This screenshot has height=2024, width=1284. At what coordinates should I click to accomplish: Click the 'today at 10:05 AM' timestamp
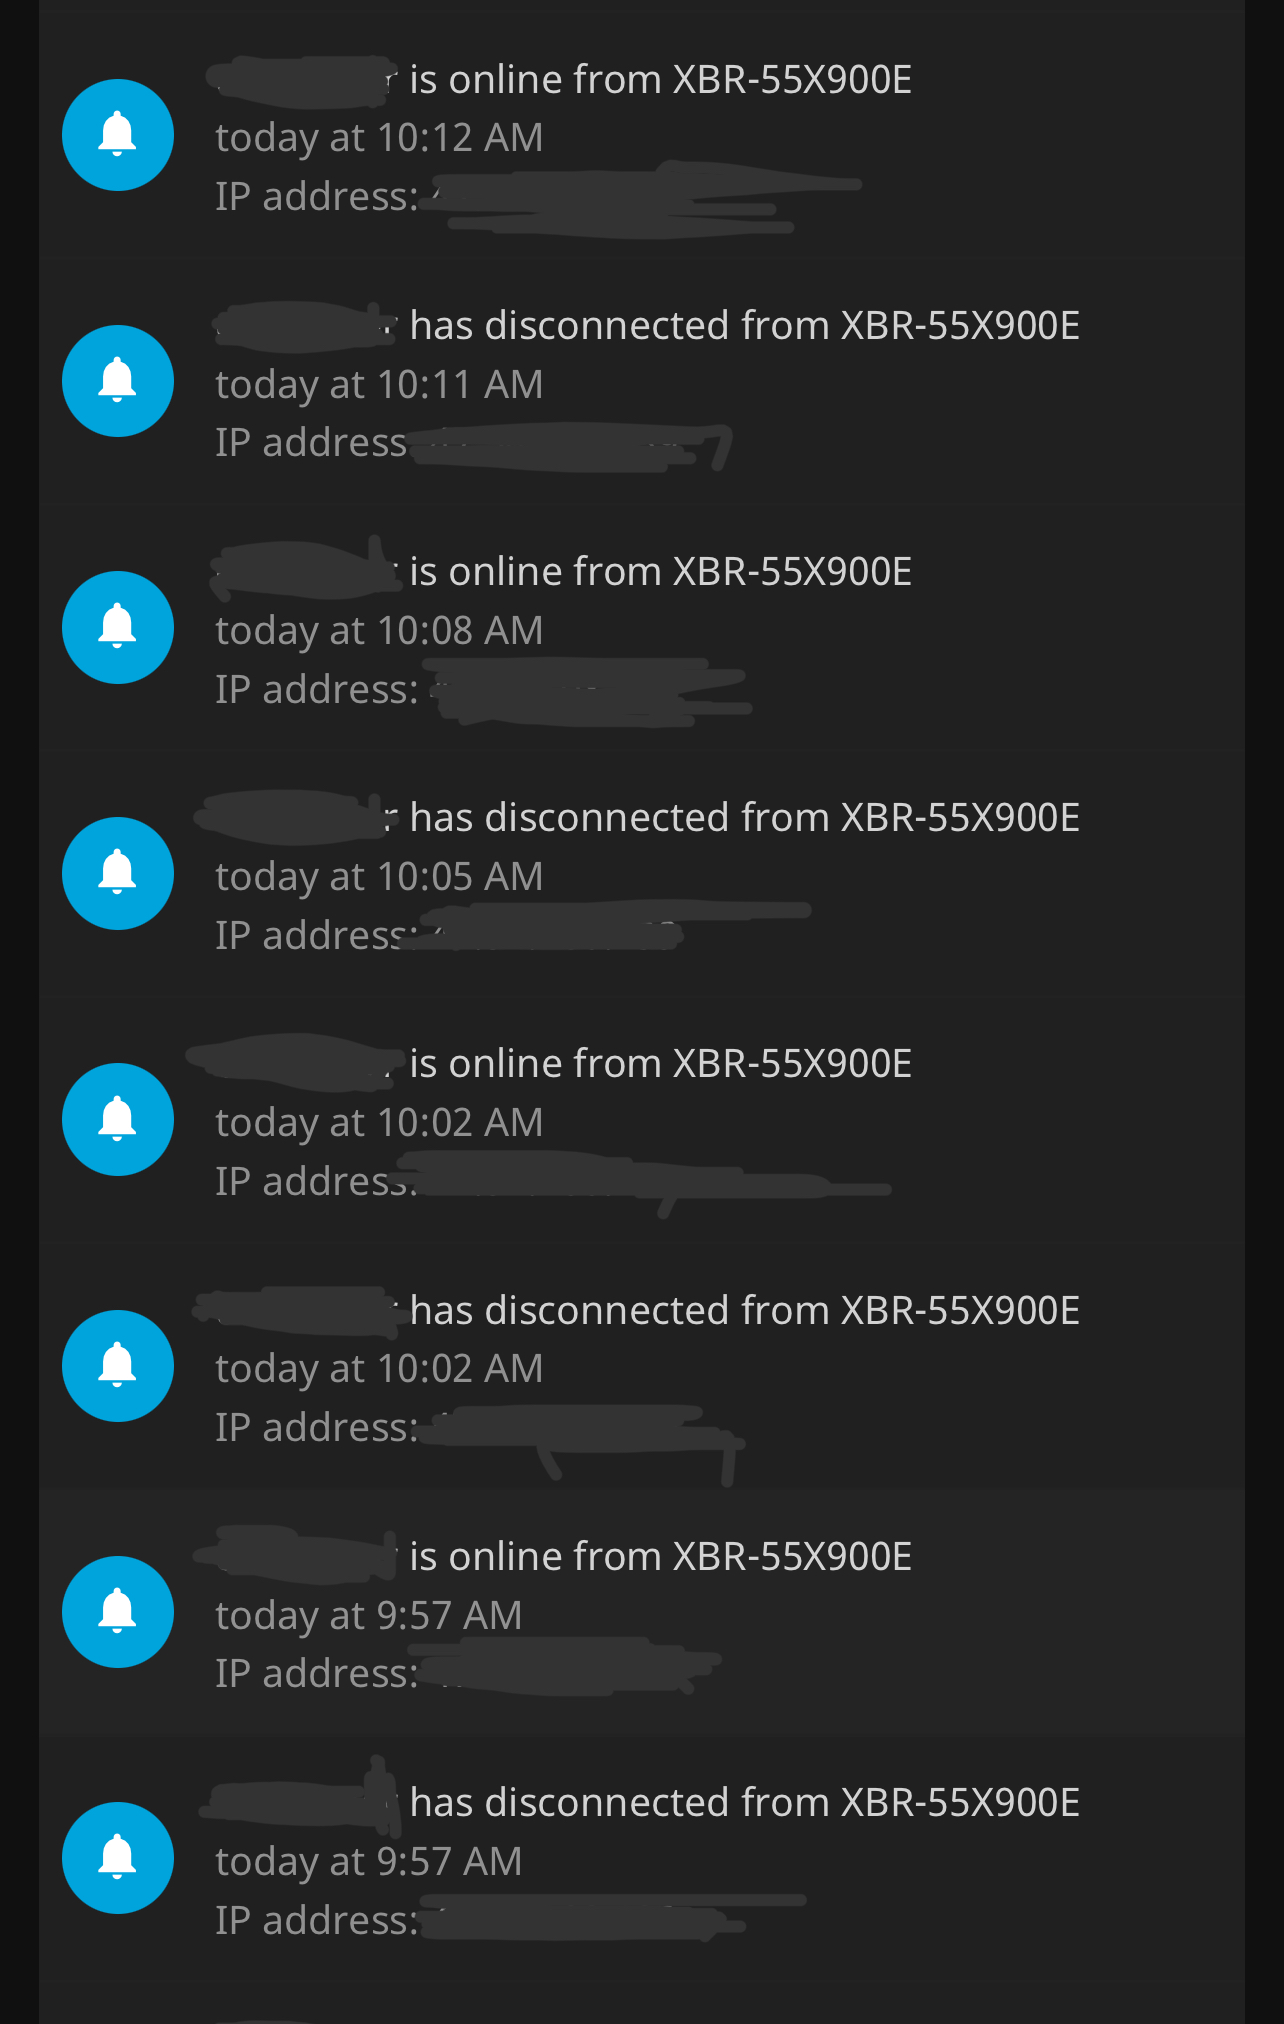pos(379,877)
